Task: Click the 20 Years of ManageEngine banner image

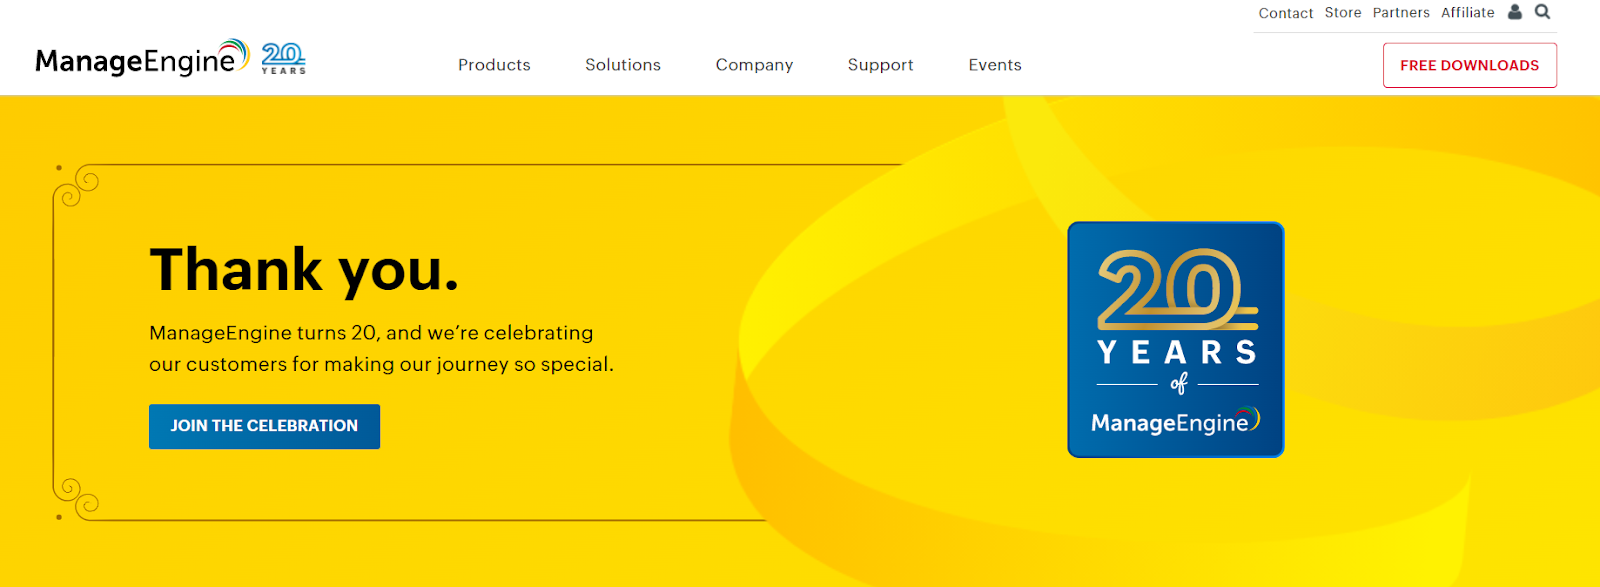Action: tap(1176, 340)
